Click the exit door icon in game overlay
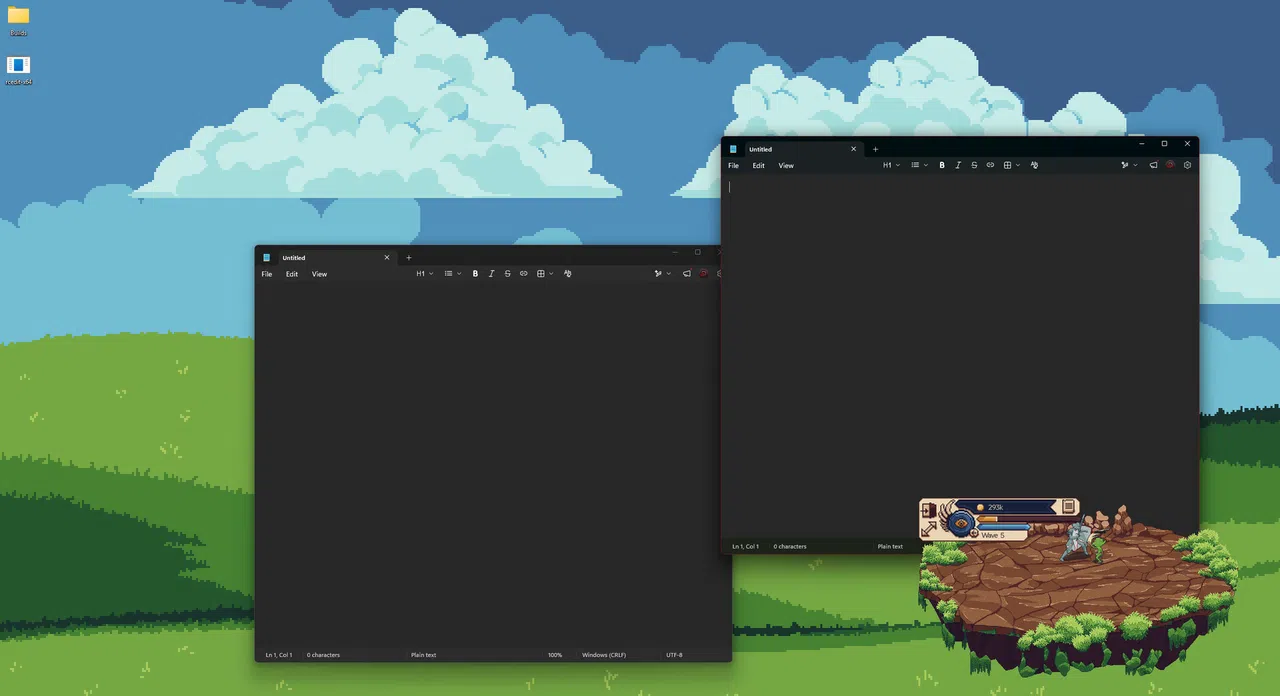 coord(929,510)
